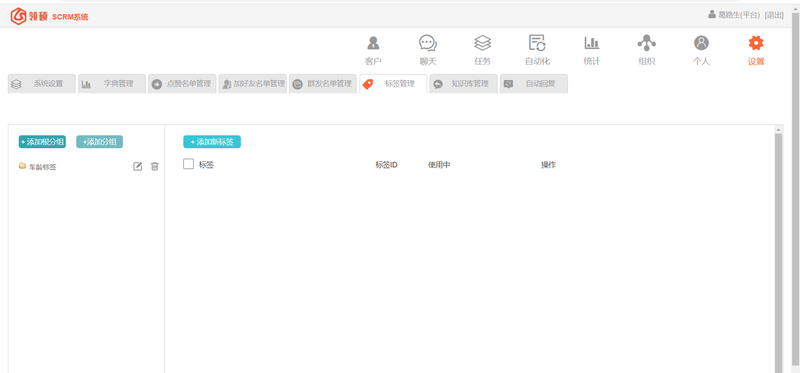Click the 使用中 column header
This screenshot has width=800, height=373.
point(439,165)
